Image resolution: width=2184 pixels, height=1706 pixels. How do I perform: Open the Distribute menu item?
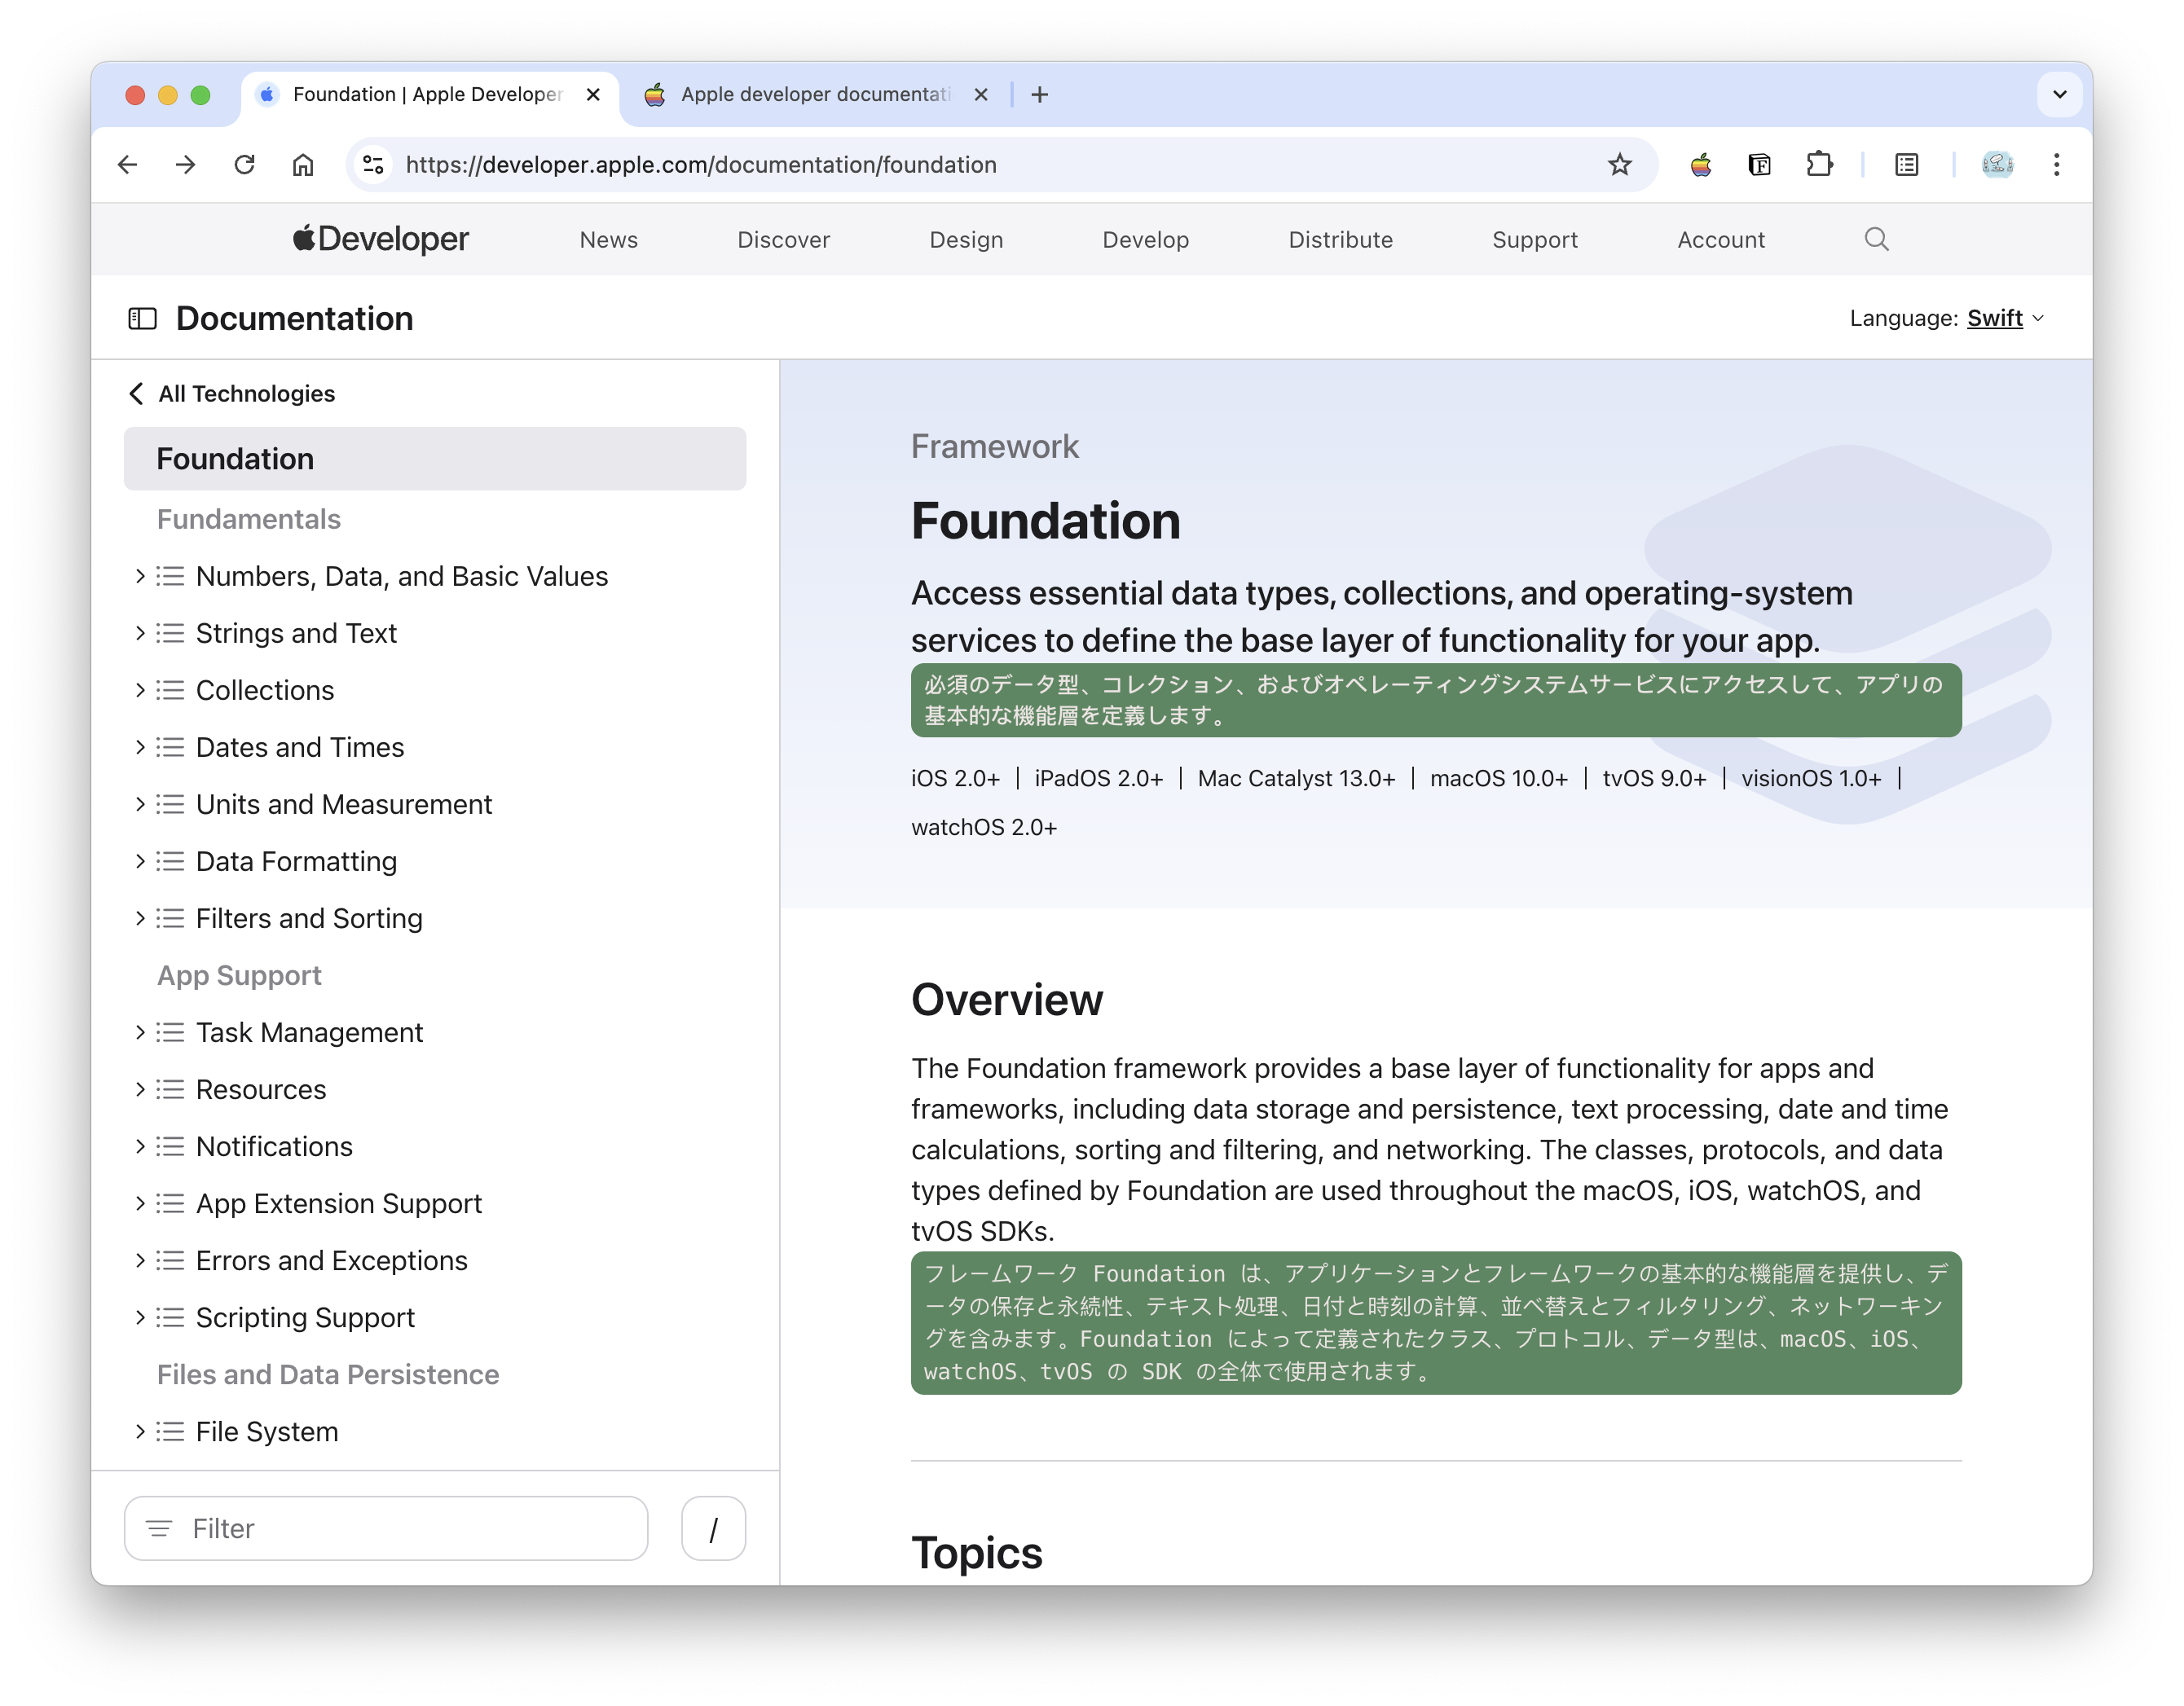coord(1340,240)
